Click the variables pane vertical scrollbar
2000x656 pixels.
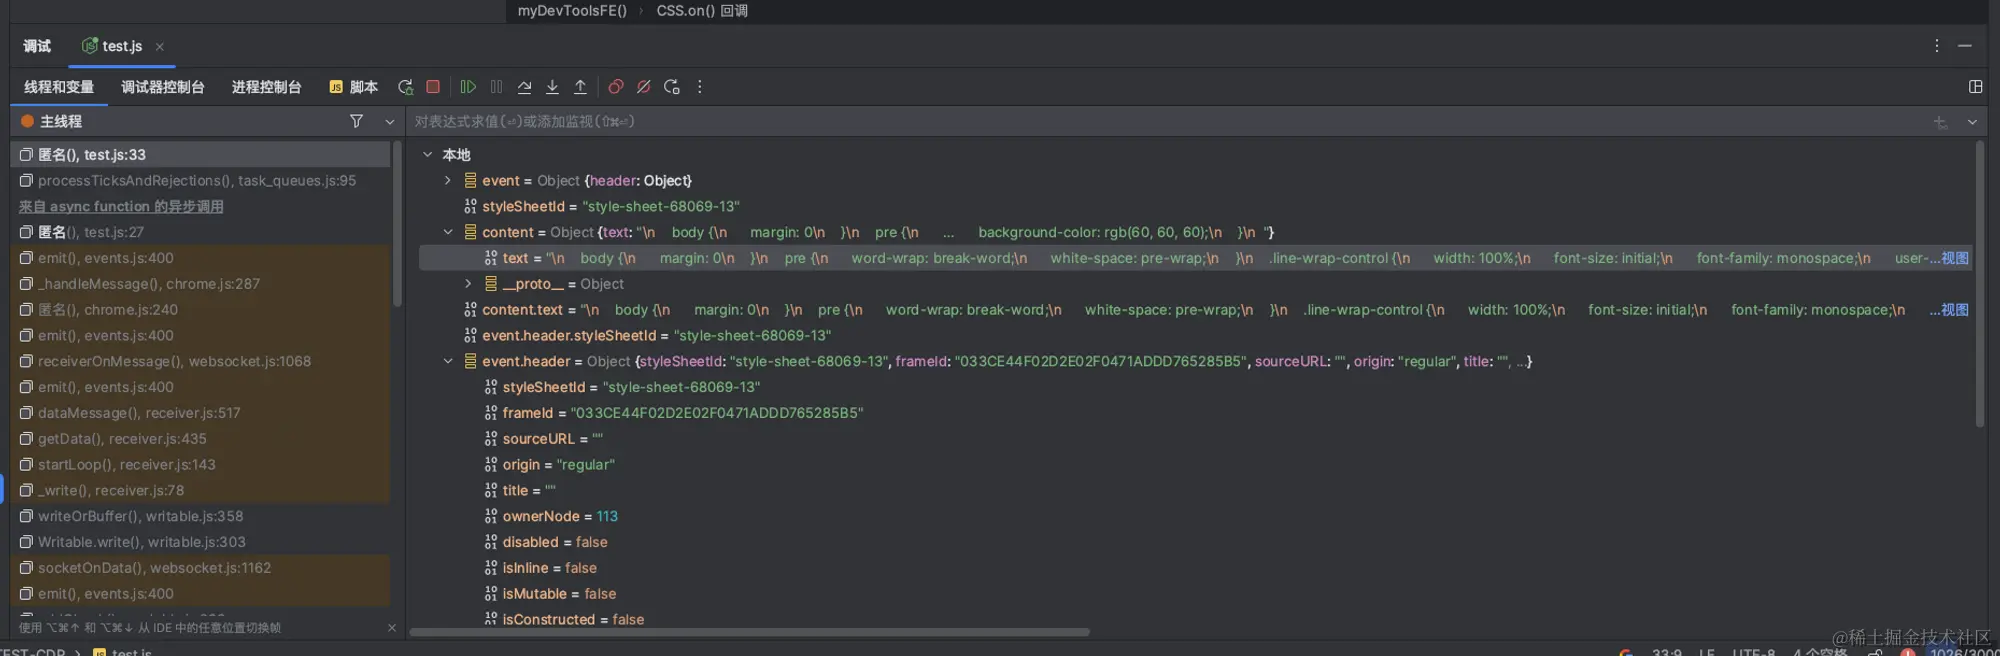tap(1980, 284)
